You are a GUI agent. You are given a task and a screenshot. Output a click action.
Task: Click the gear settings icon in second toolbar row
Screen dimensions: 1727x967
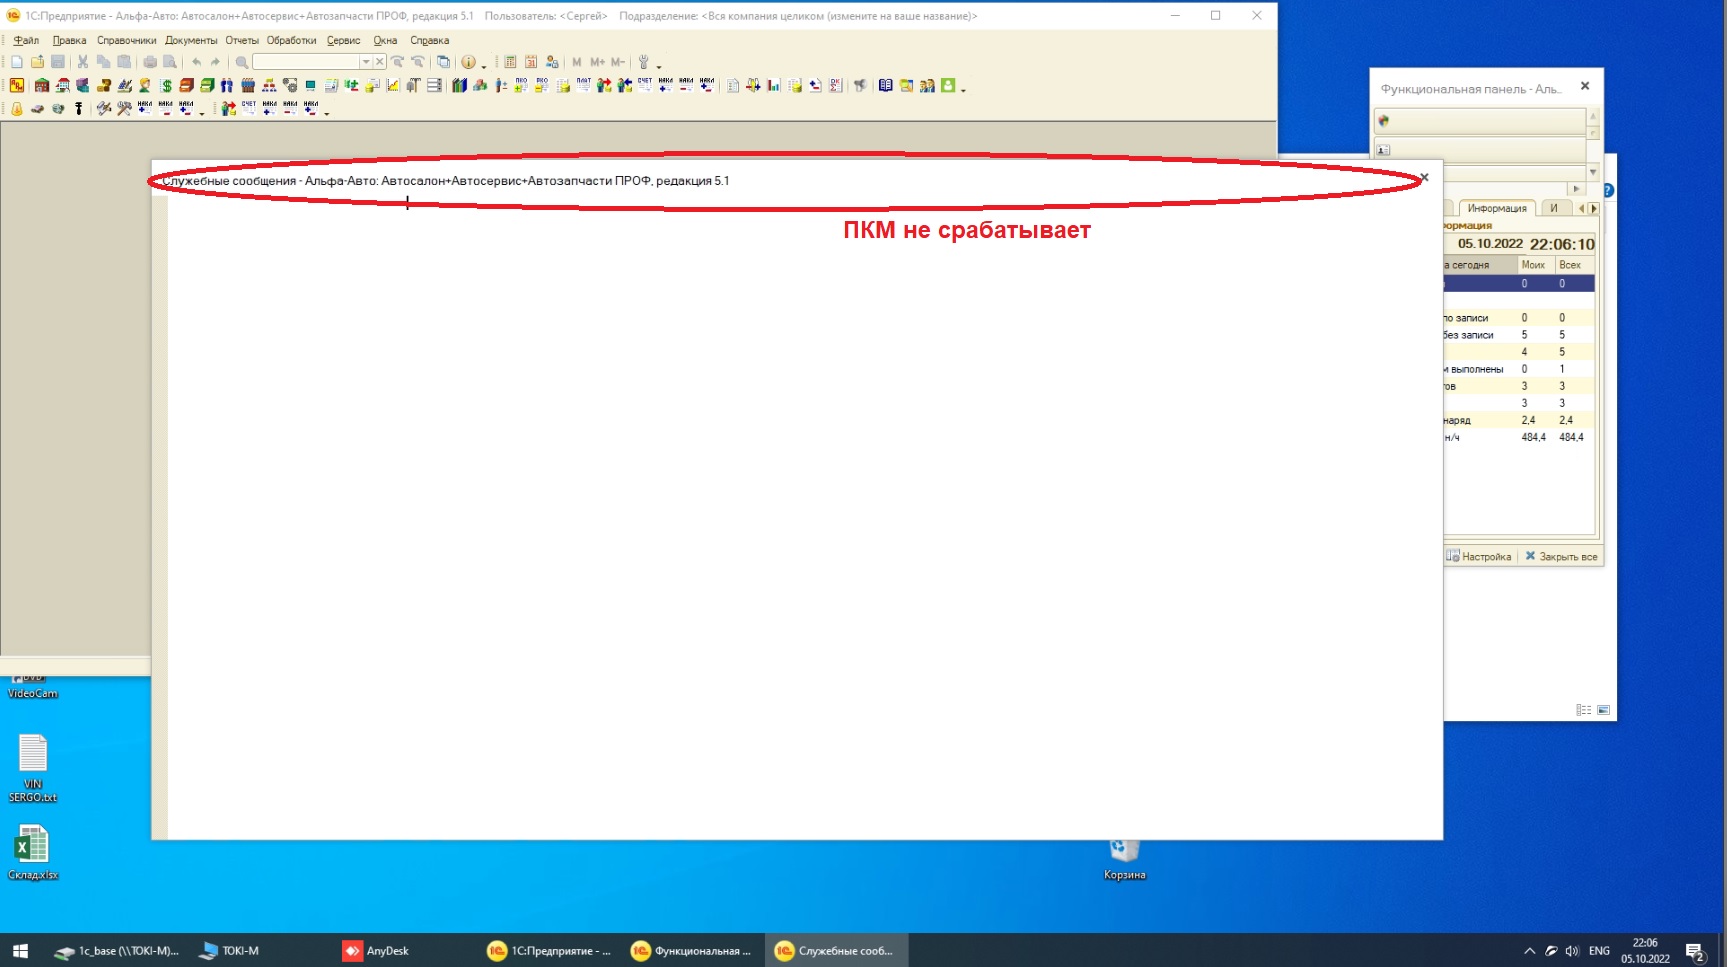click(290, 86)
